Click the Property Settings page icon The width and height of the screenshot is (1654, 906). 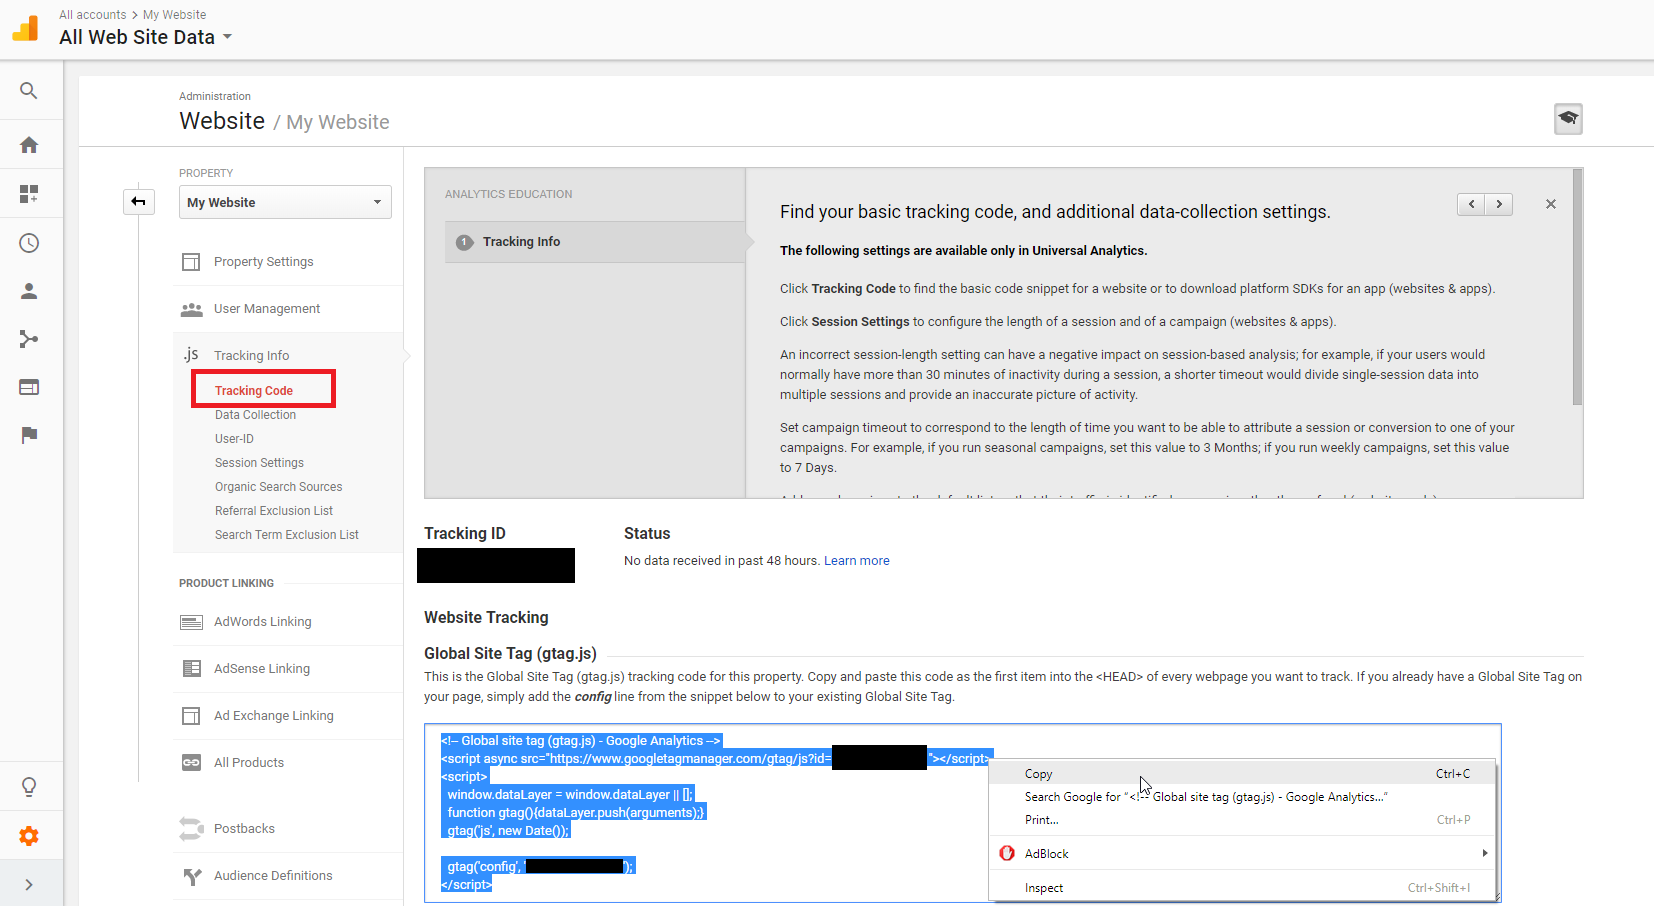click(191, 262)
